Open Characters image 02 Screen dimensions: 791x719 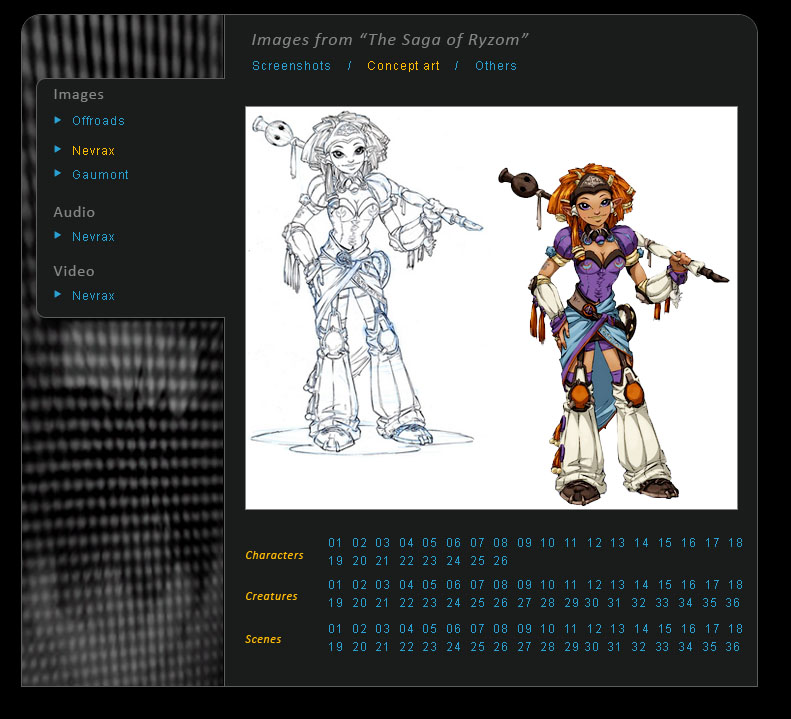tap(359, 543)
